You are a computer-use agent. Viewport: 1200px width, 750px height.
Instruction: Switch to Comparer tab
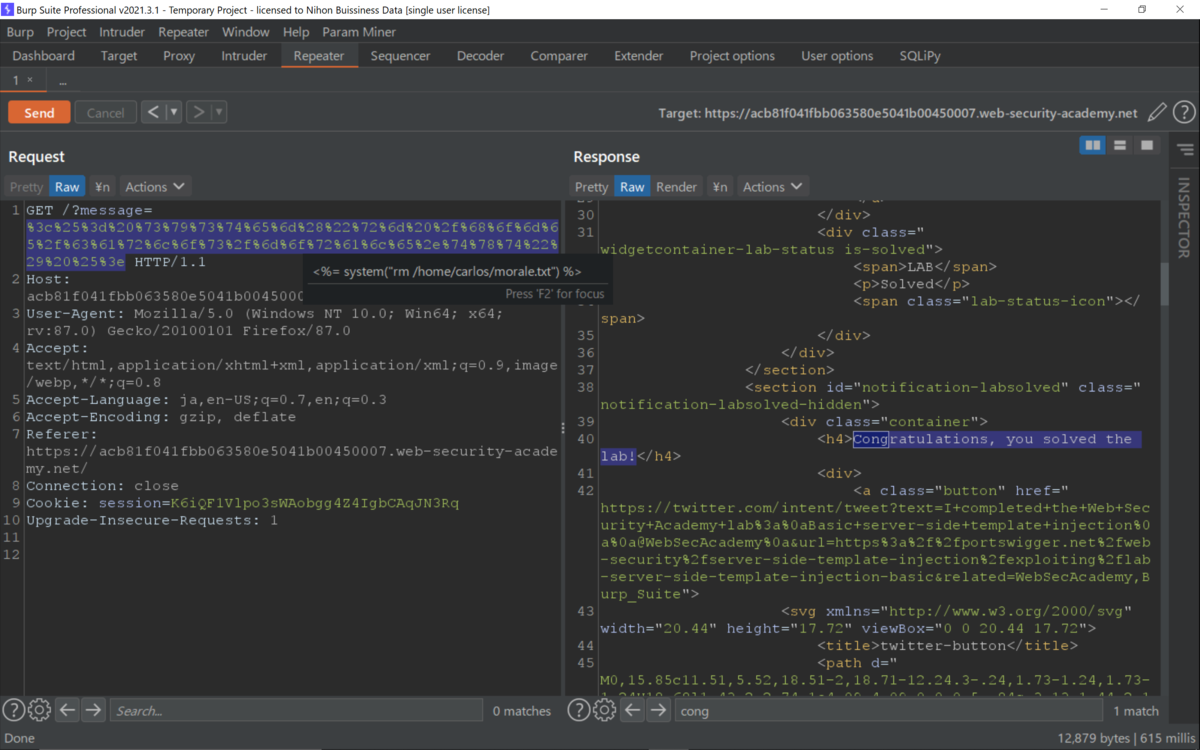[559, 56]
